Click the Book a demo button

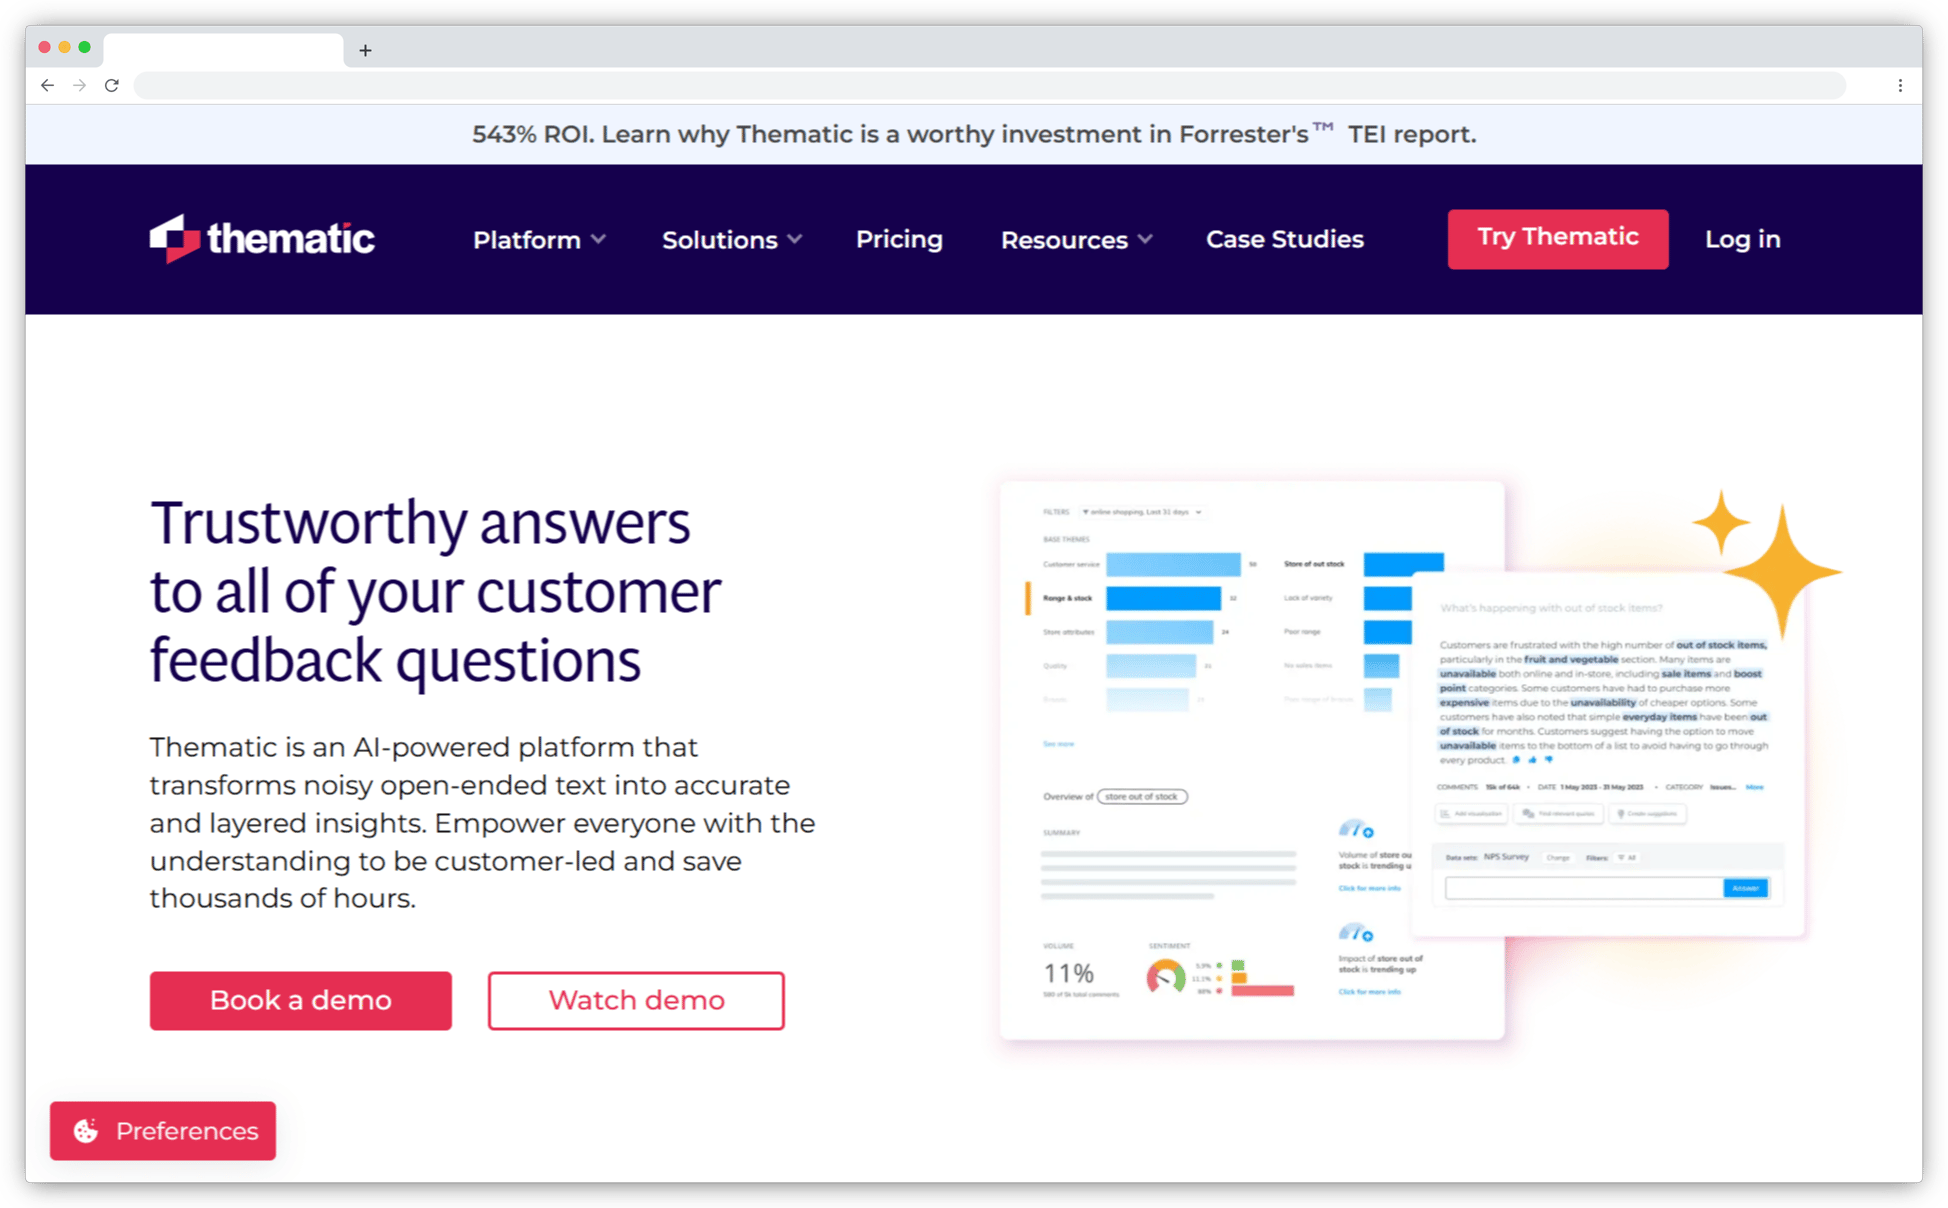300,1000
